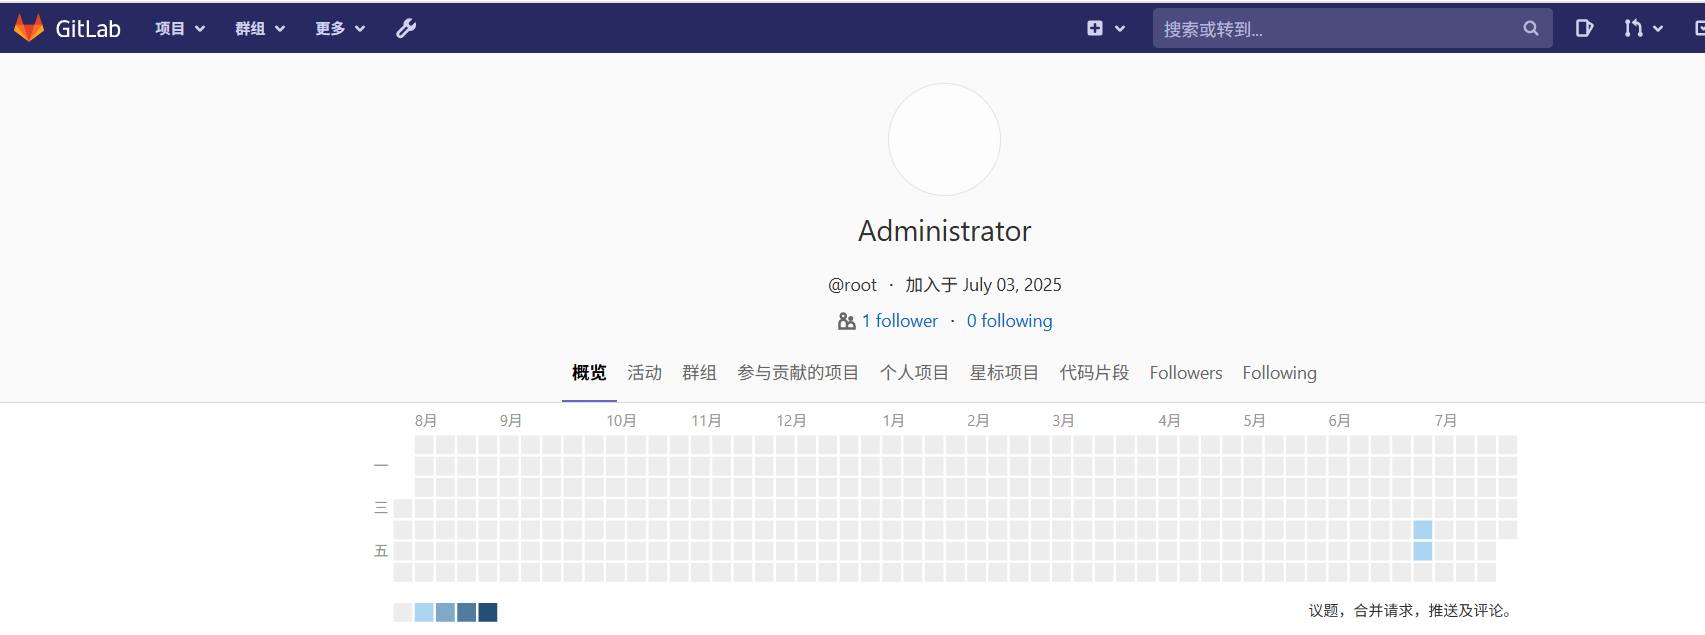This screenshot has width=1705, height=635.
Task: Click the light blue legend swatch
Action: (x=424, y=612)
